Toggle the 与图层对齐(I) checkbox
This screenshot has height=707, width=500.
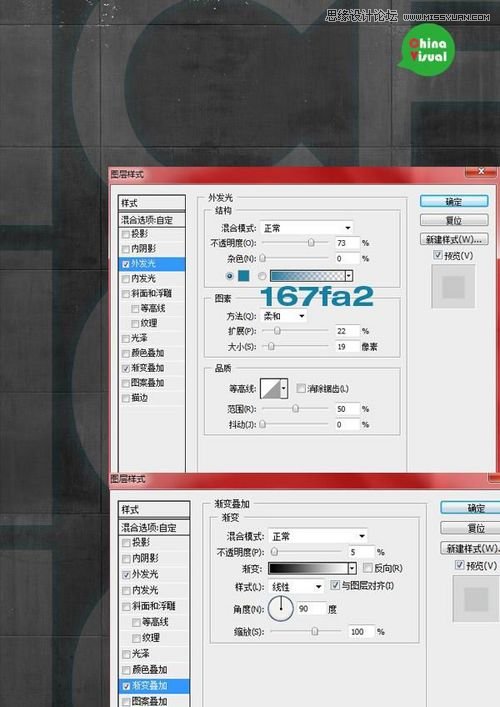pyautogui.click(x=335, y=585)
